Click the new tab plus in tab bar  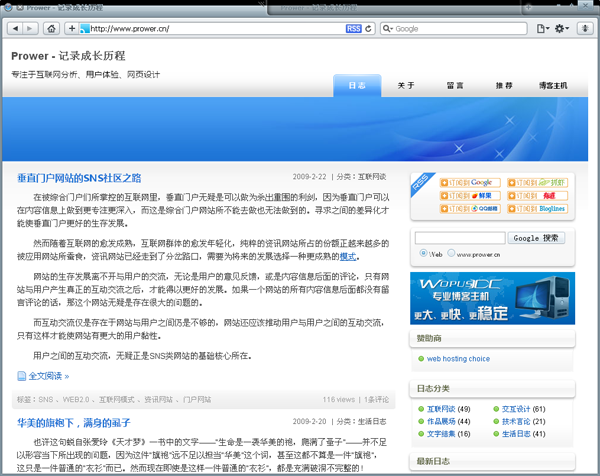tap(529, 7)
